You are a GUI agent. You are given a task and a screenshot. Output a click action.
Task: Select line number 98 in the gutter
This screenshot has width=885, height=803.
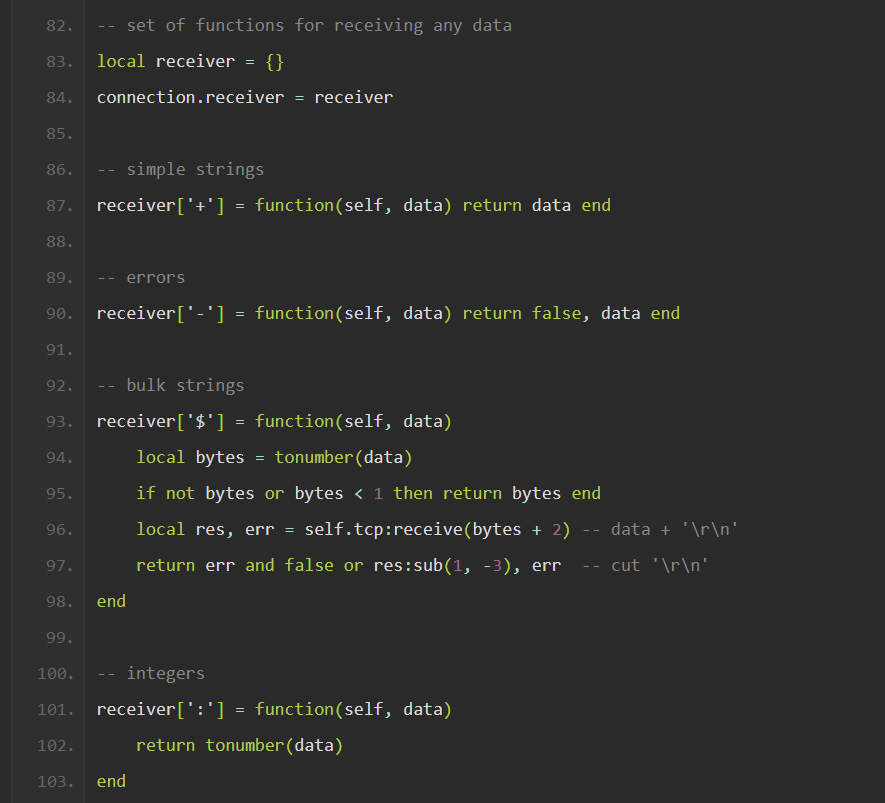[59, 601]
